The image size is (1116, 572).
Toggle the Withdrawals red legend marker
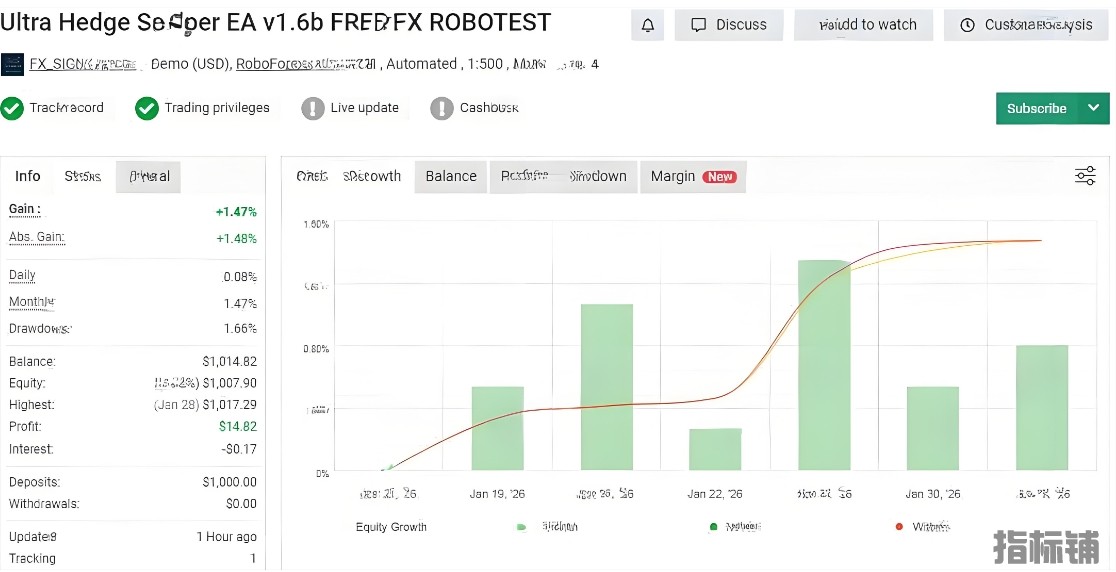899,526
